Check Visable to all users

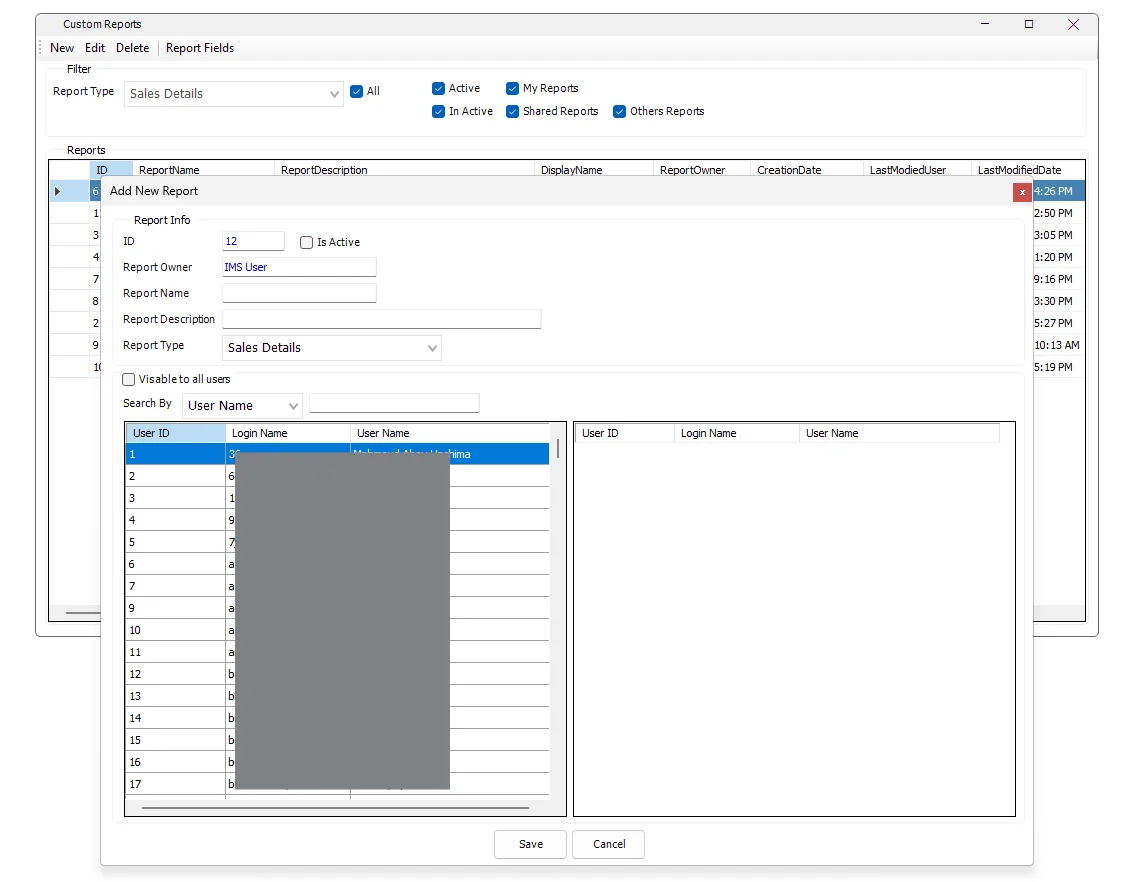tap(128, 379)
